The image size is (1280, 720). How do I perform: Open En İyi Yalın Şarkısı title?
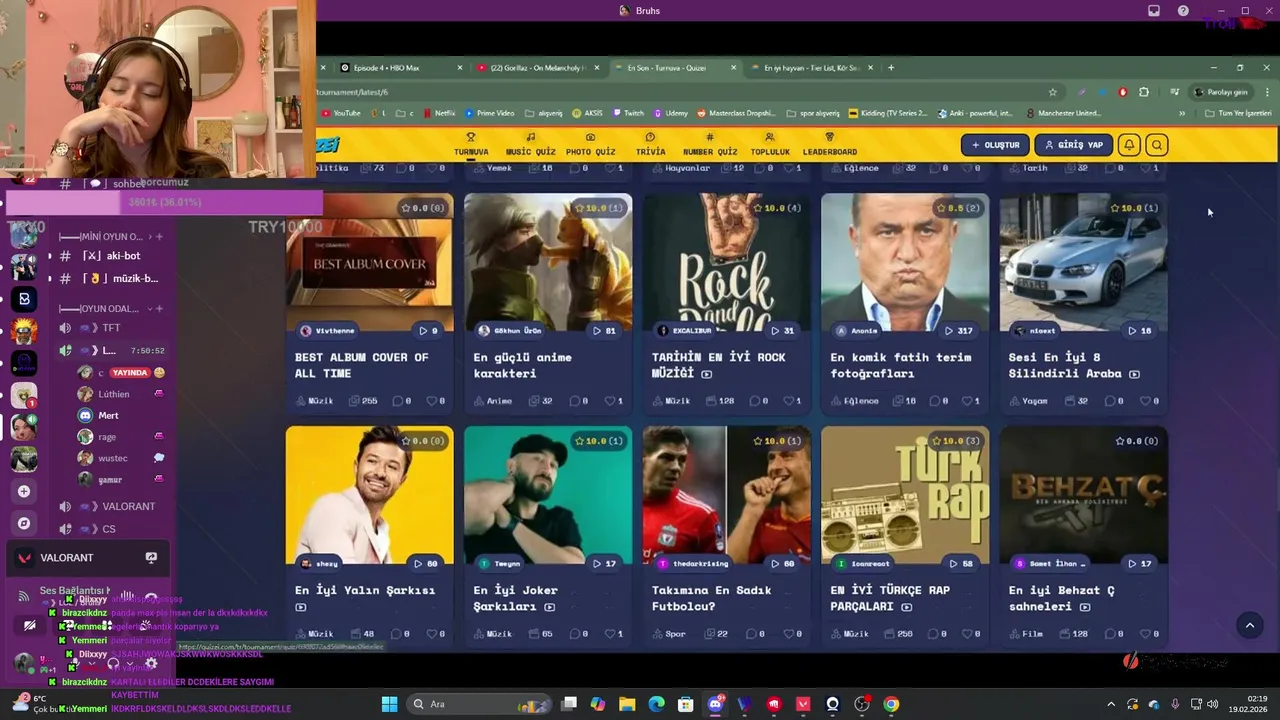[x=365, y=590]
